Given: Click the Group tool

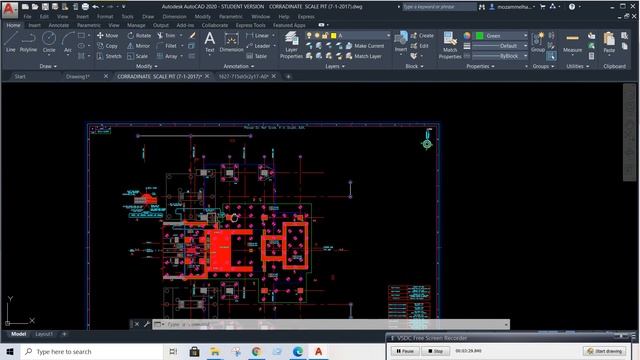Looking at the screenshot, I should click(538, 42).
